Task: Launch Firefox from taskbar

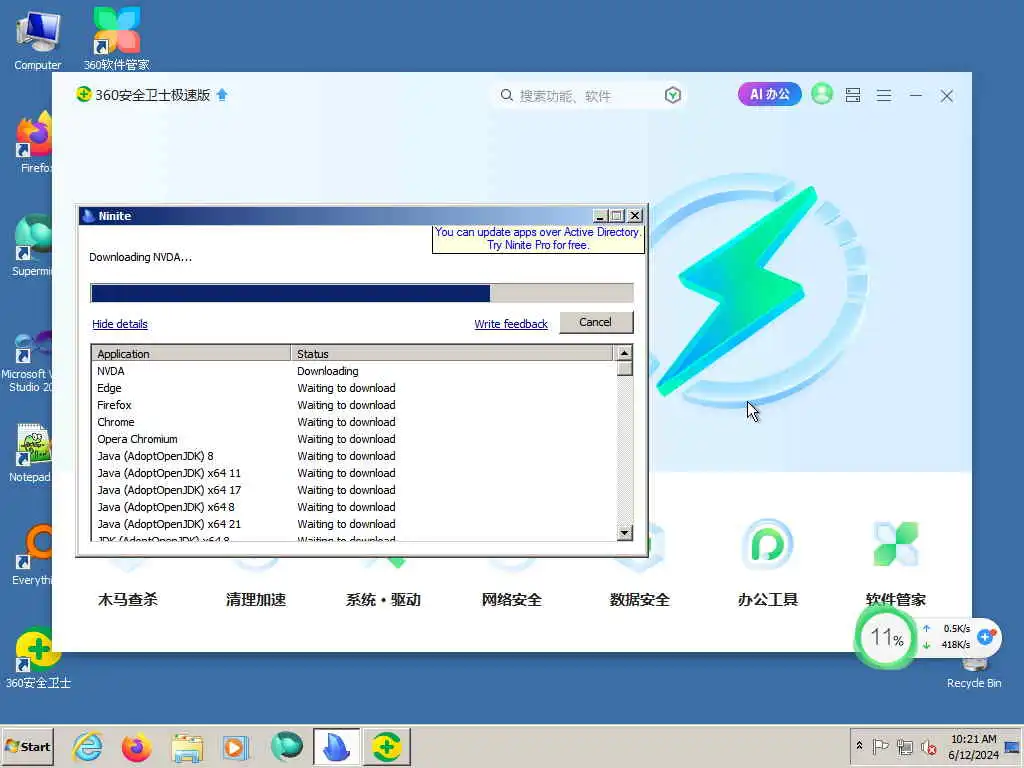Action: tap(136, 746)
